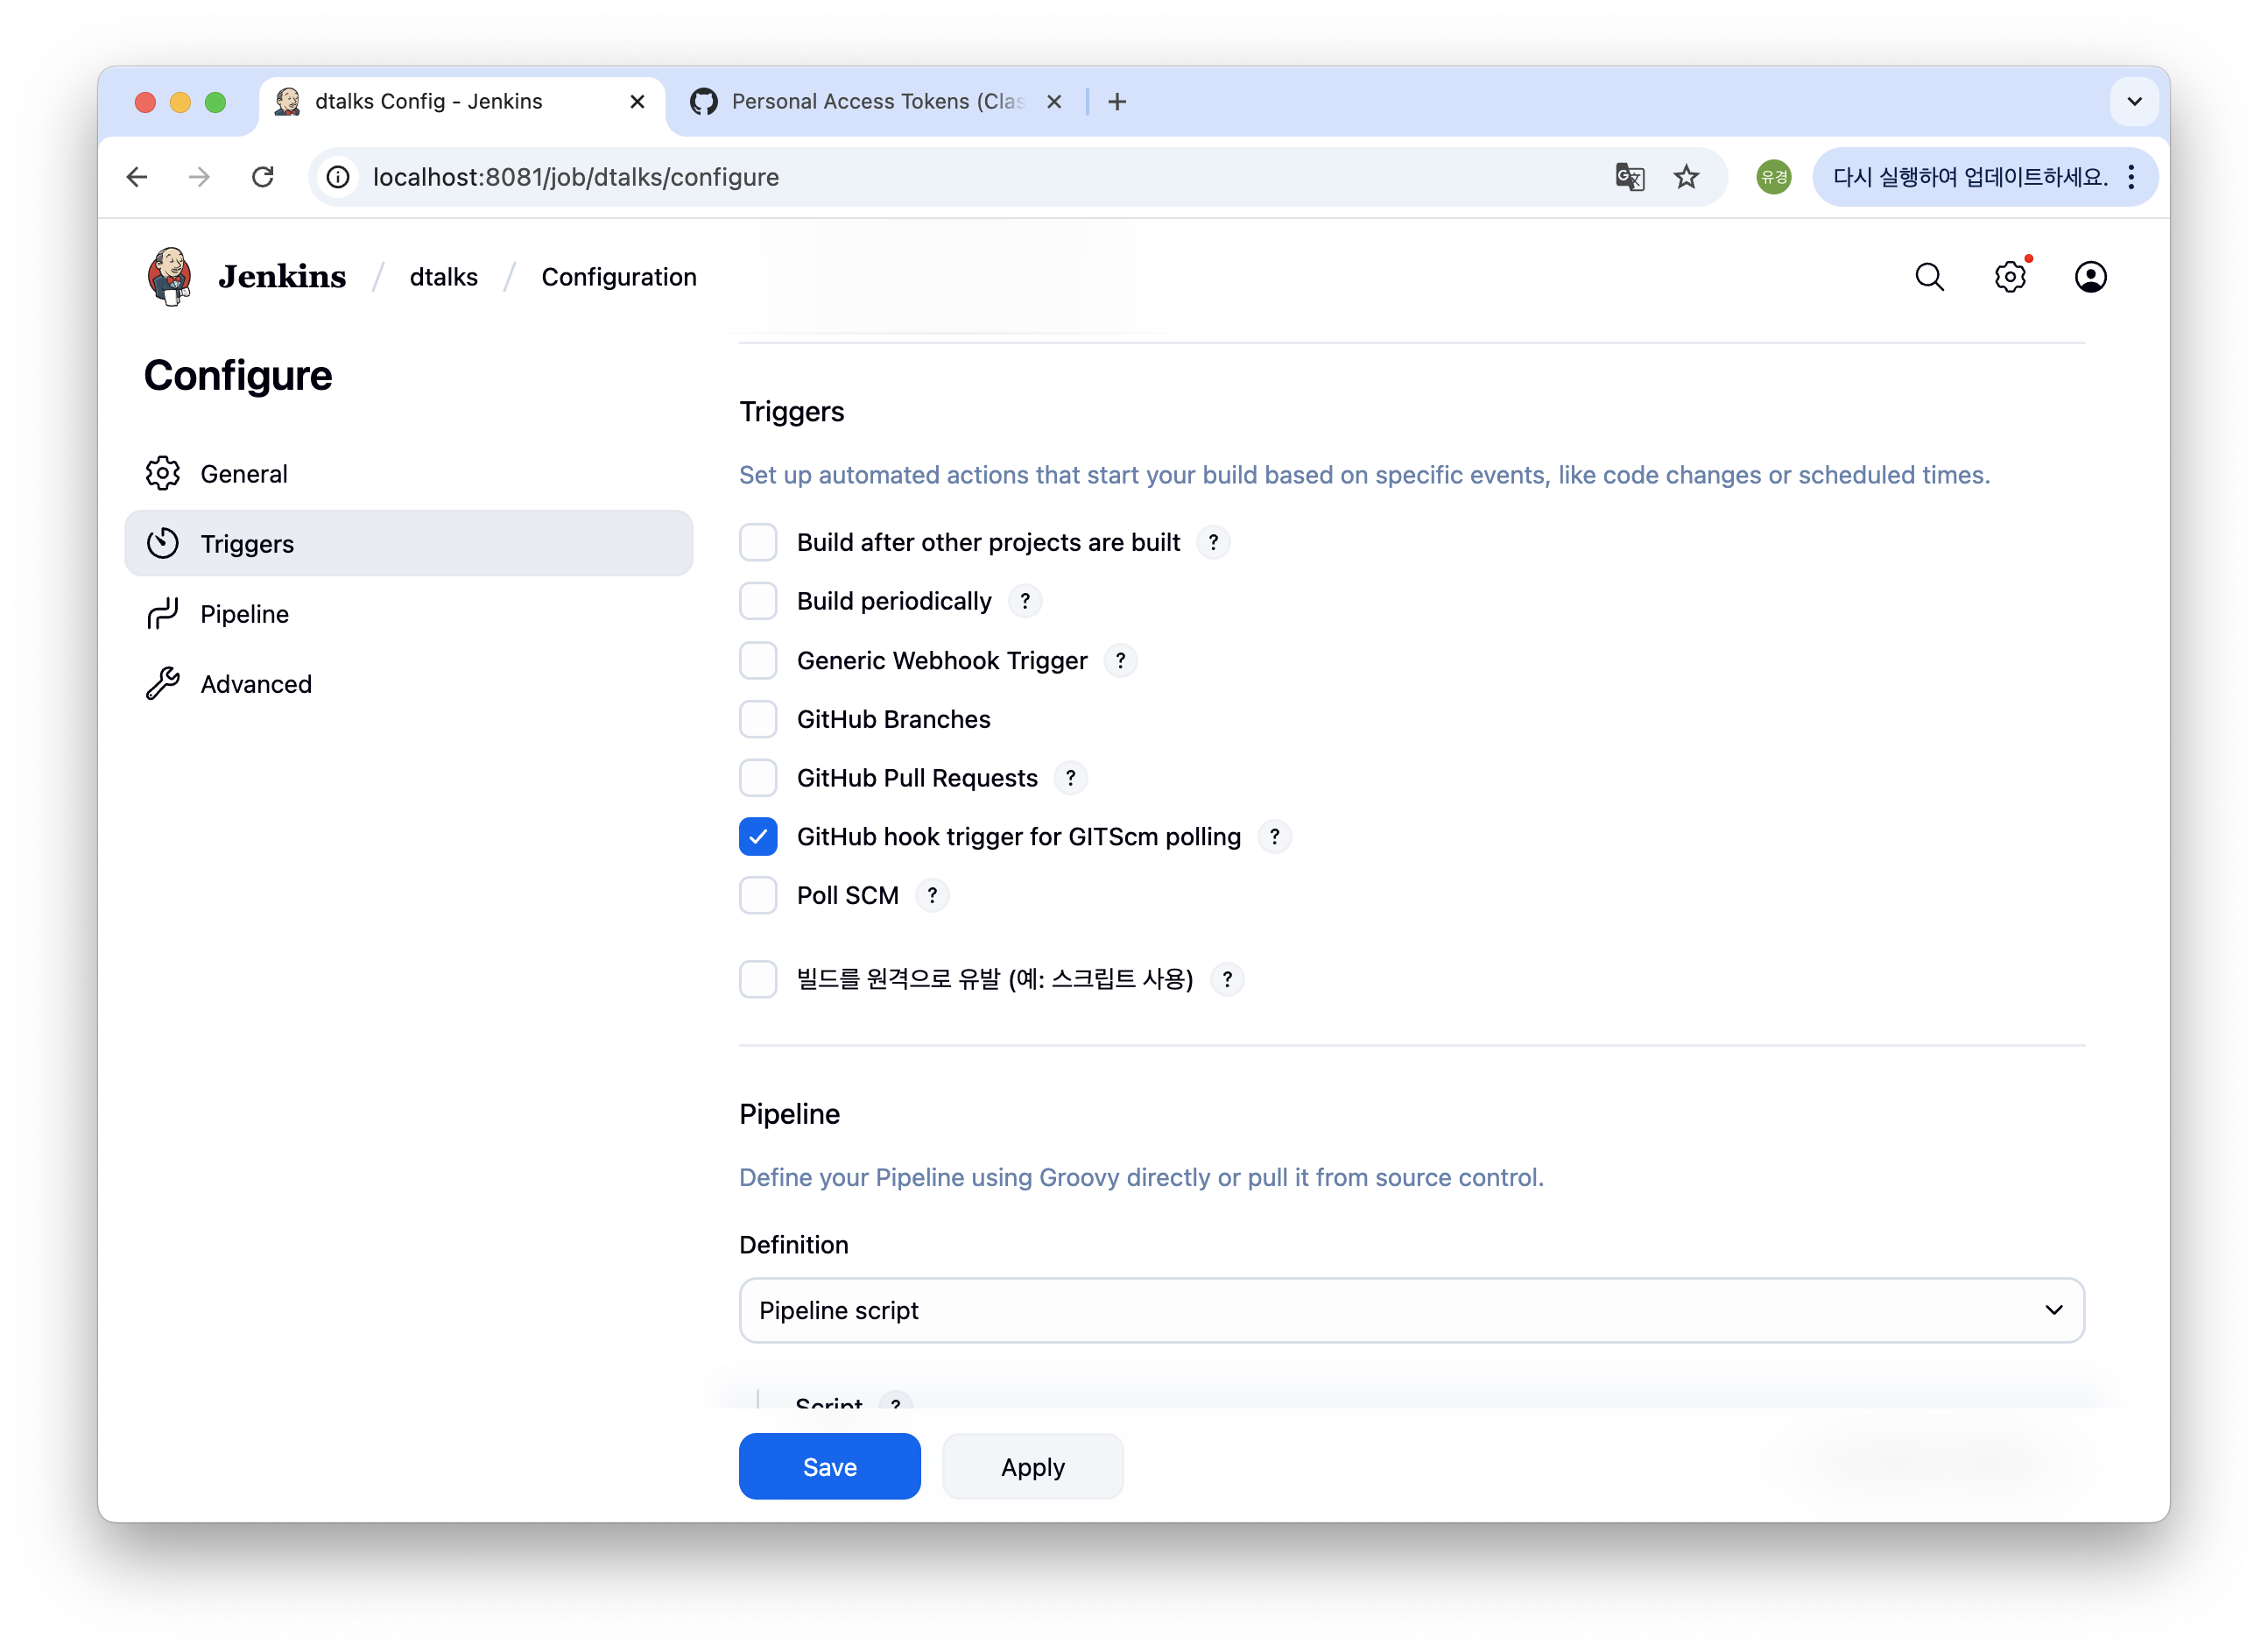Click help icon next to Build periodically
Image resolution: width=2268 pixels, height=1652 pixels.
point(1025,601)
